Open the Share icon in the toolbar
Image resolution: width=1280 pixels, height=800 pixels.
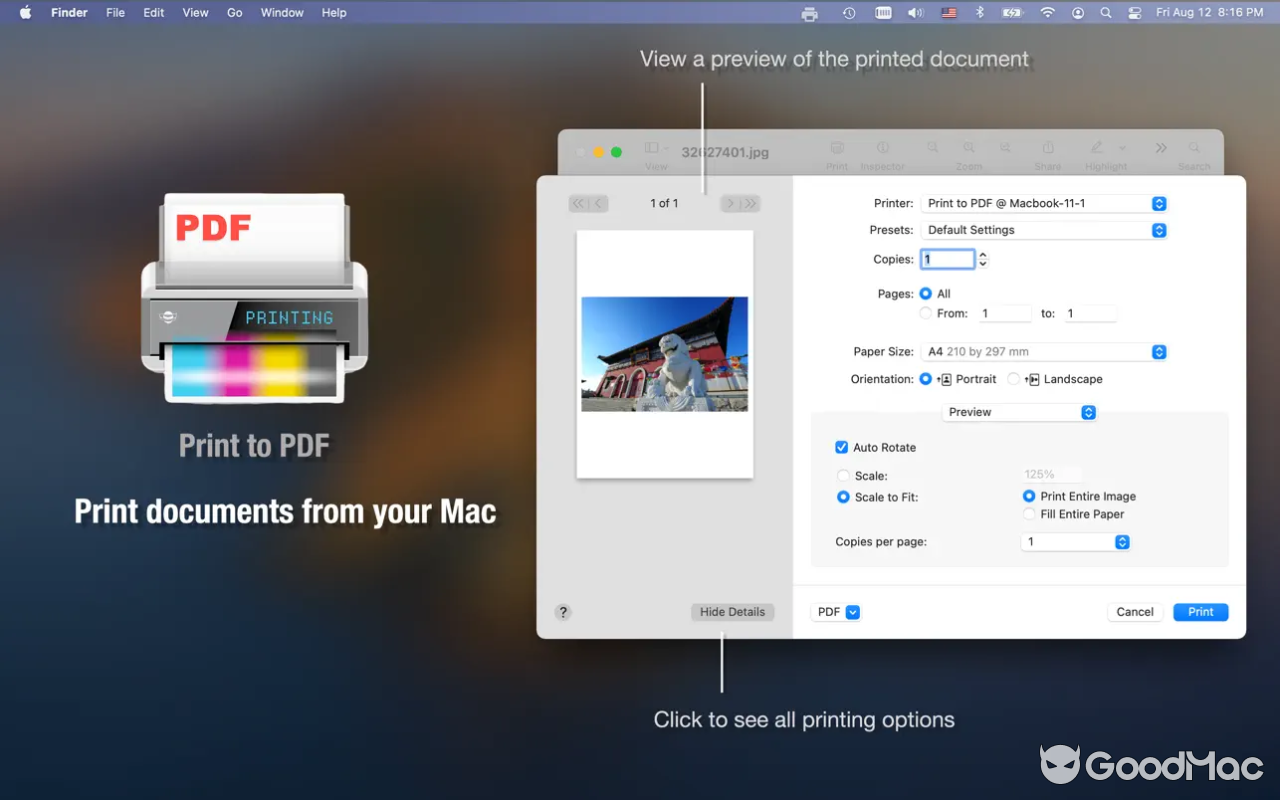tap(1048, 146)
